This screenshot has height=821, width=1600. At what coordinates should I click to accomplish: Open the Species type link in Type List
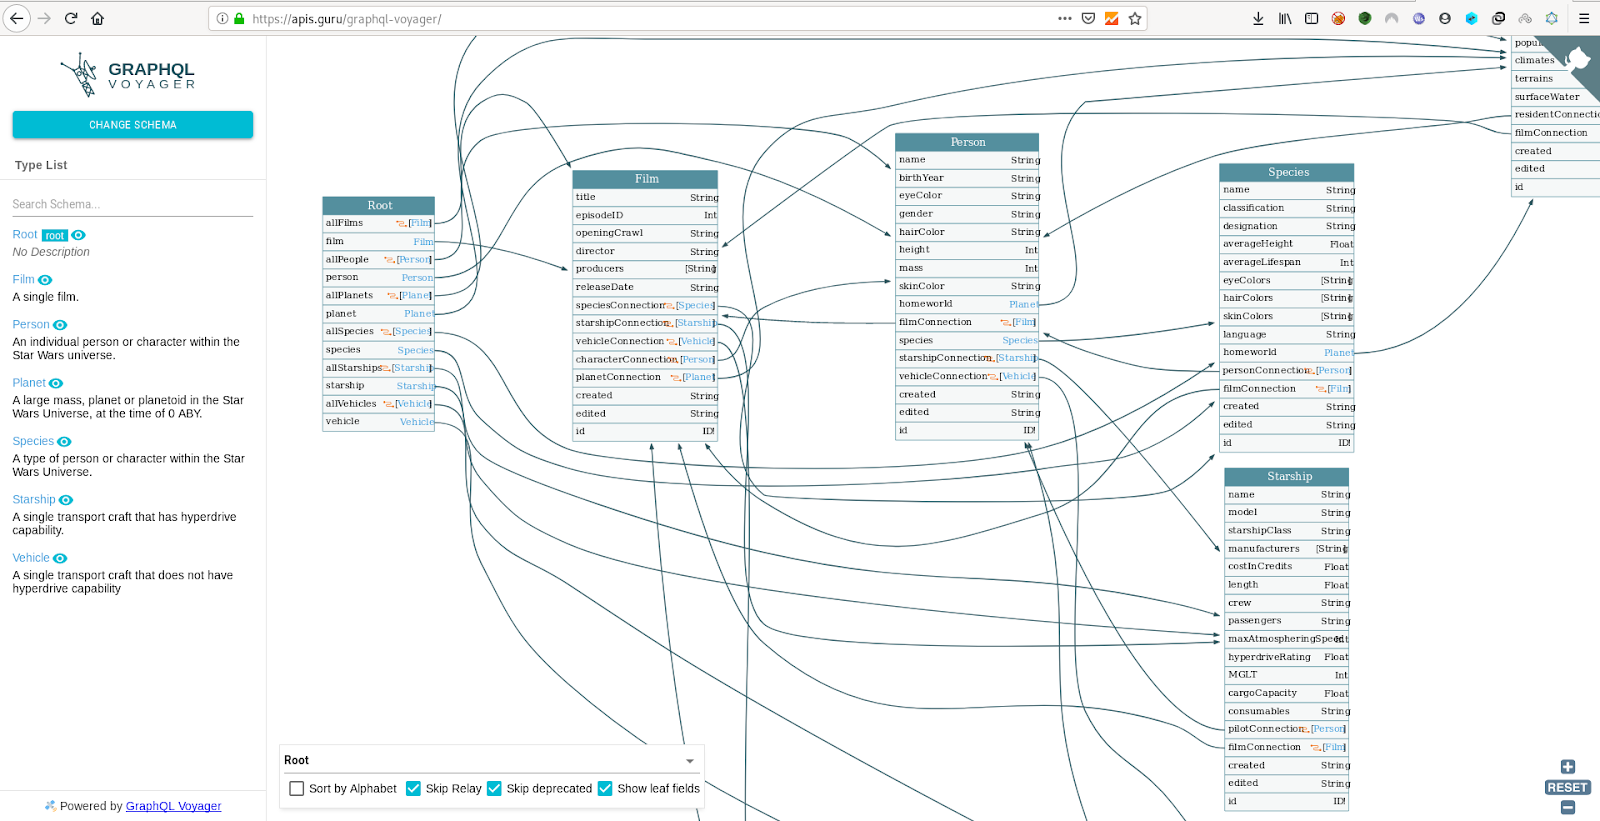tap(33, 442)
